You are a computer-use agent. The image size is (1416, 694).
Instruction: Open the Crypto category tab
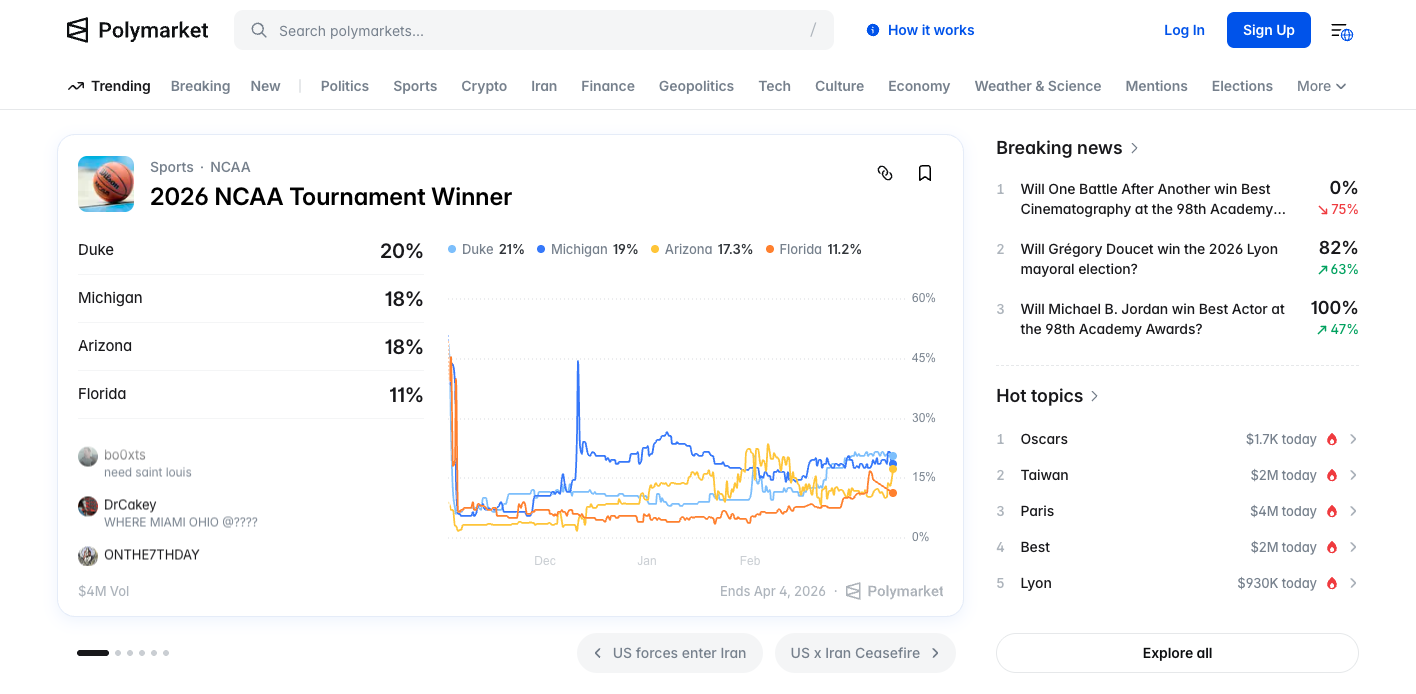point(484,86)
